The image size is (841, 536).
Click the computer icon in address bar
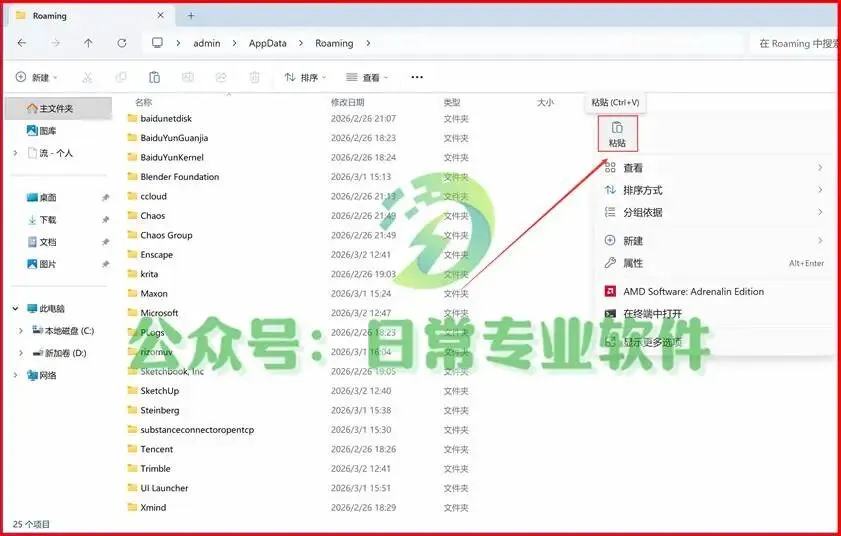(157, 43)
